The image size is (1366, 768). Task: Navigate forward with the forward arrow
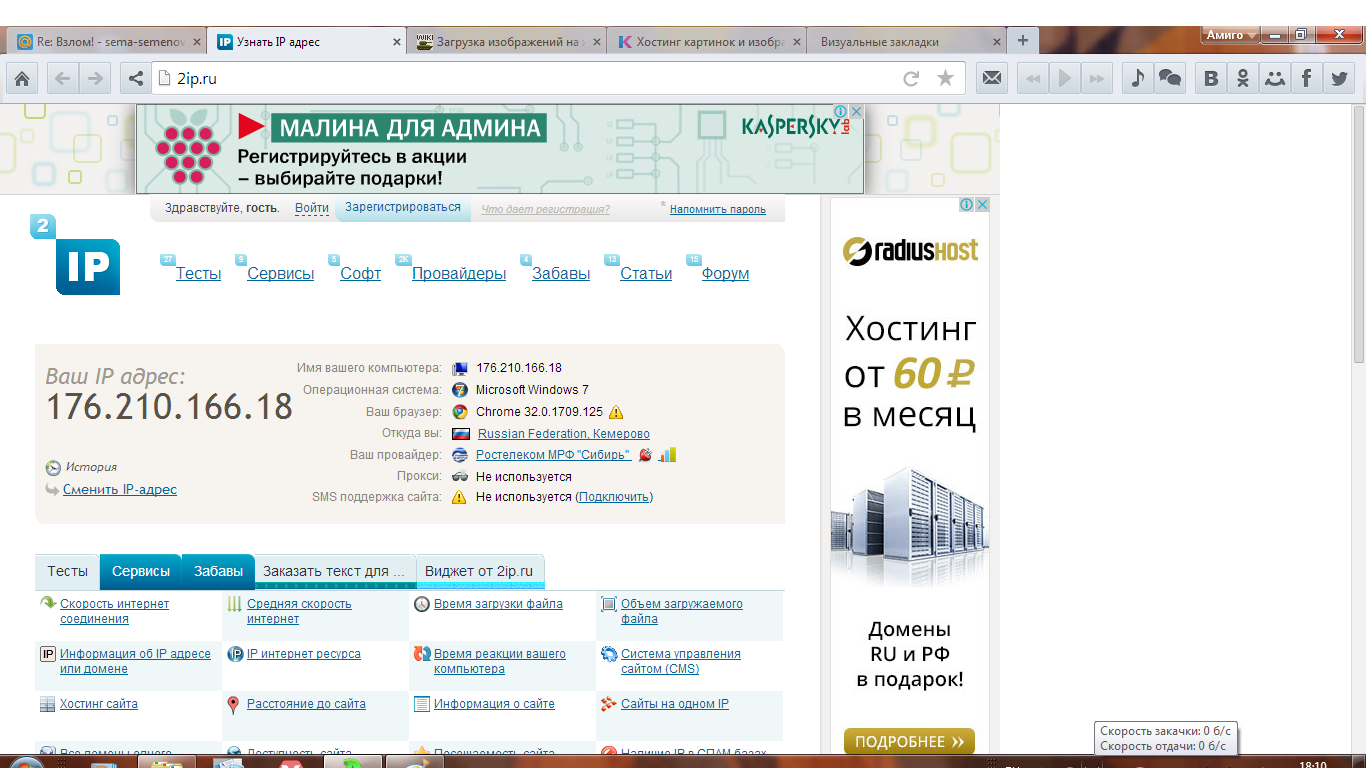pos(94,78)
